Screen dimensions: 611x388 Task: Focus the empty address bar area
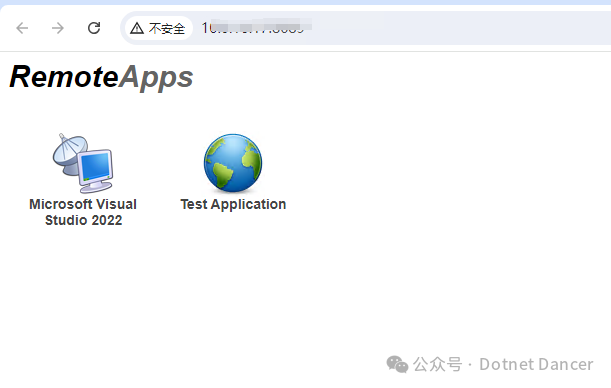point(460,28)
